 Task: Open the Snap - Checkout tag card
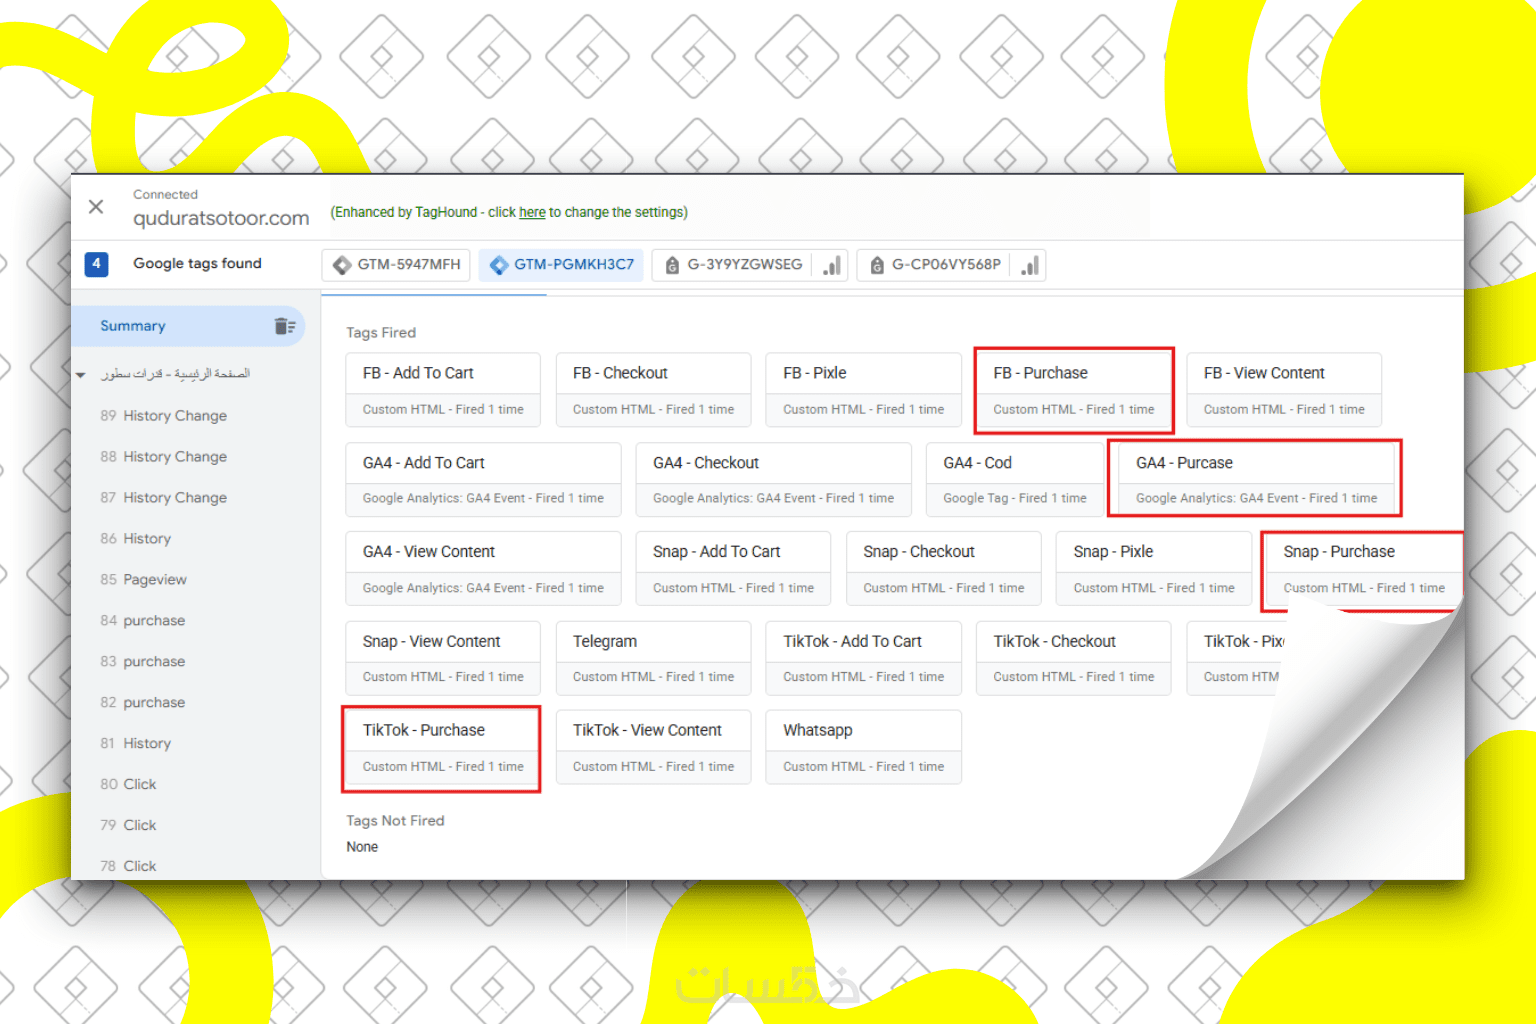(943, 569)
